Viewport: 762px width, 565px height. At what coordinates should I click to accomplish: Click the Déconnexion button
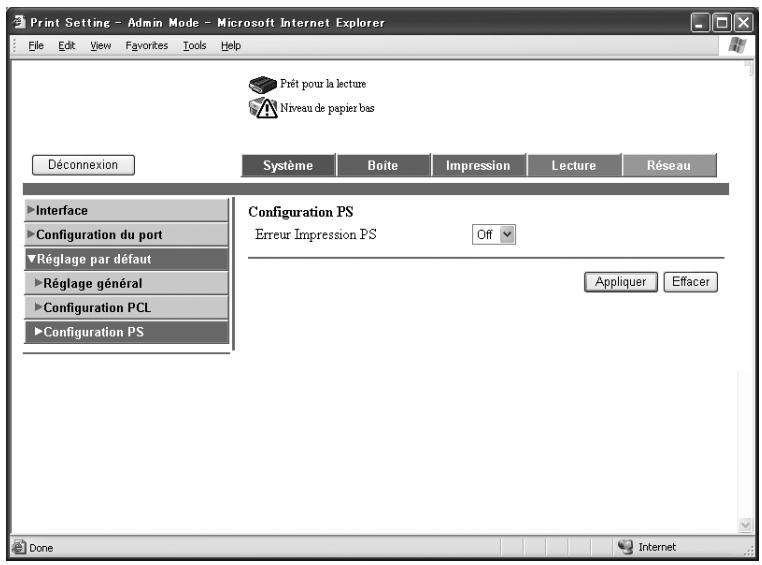(x=83, y=165)
